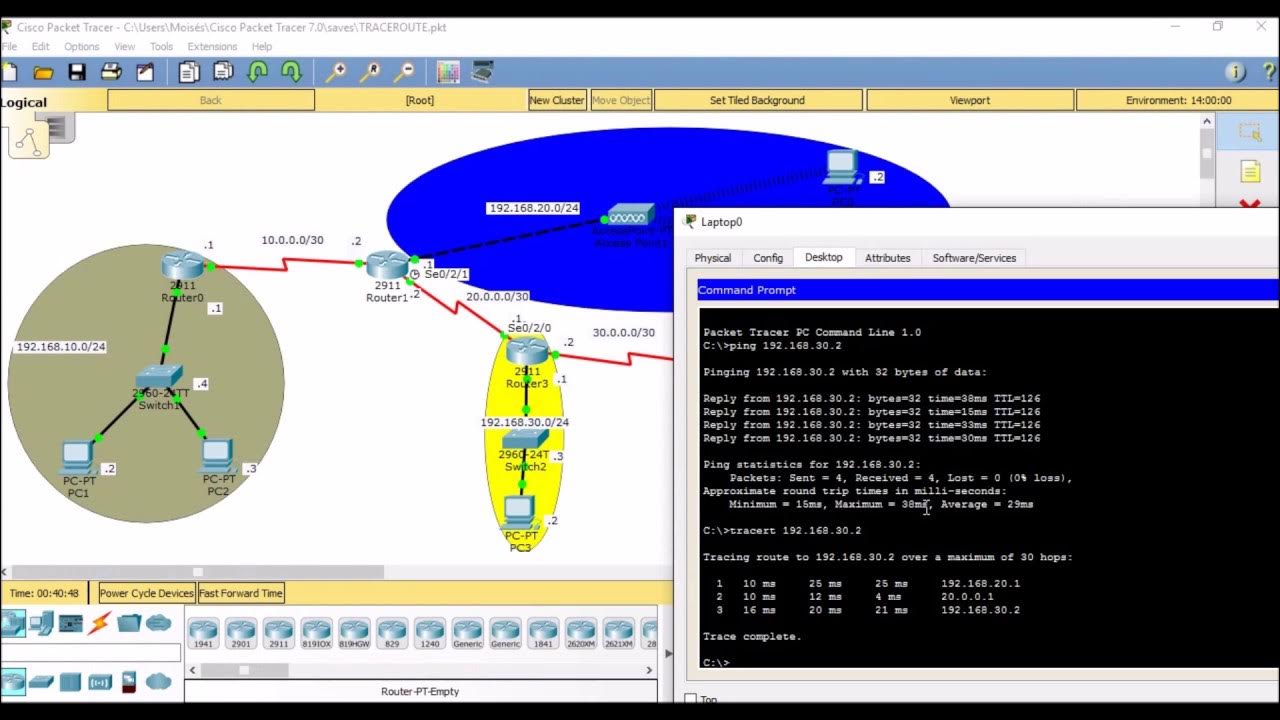
Task: Reset the workspace zoom level
Action: point(369,72)
